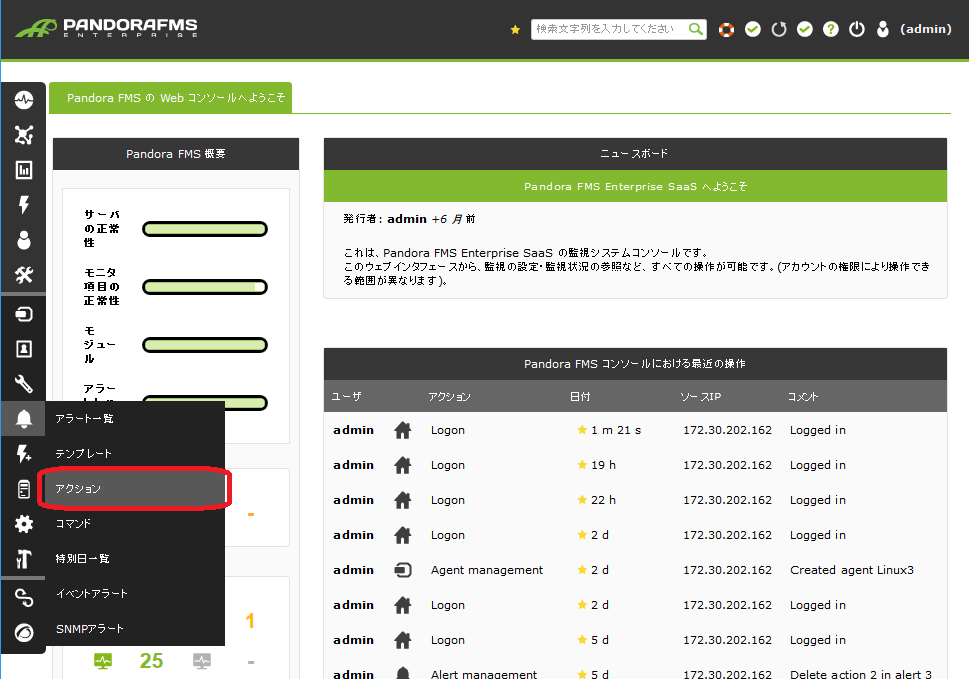Viewport: 969px width, 679px height.
Task: Open the Monitoring heartbeat icon in sidebar
Action: (23, 100)
